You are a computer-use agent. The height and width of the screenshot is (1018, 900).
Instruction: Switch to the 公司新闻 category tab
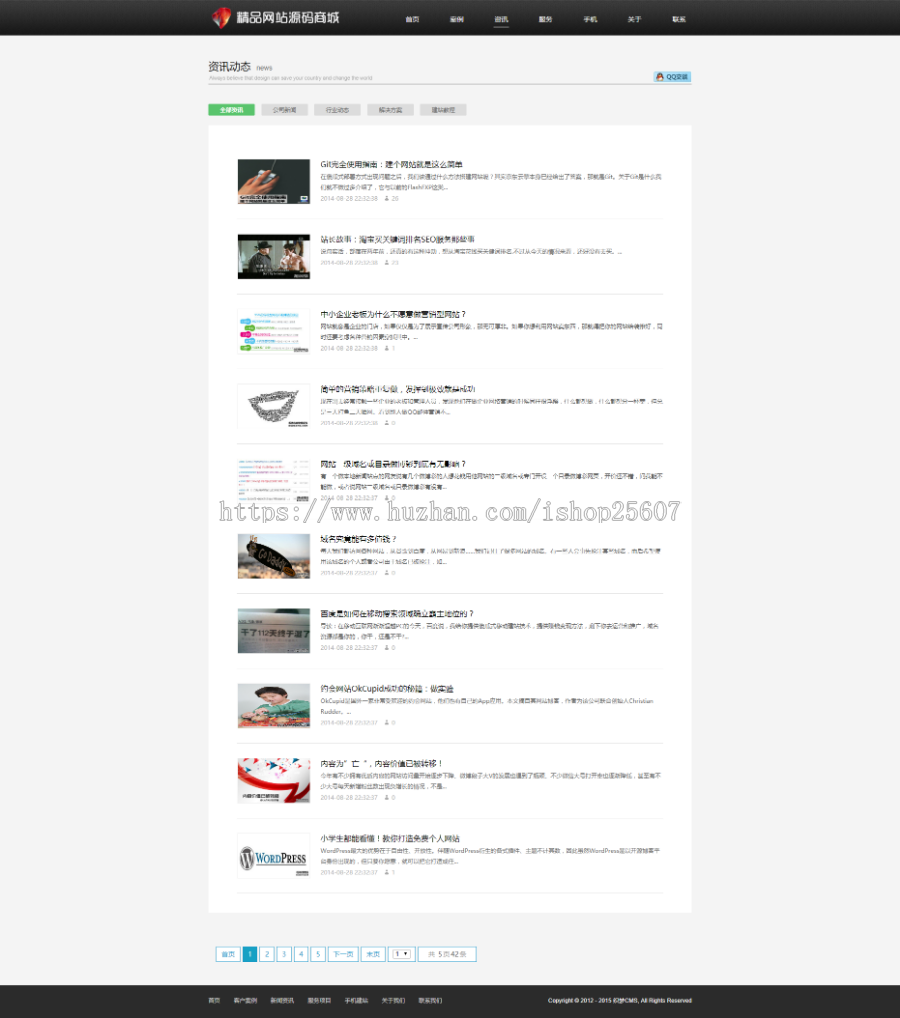284,110
